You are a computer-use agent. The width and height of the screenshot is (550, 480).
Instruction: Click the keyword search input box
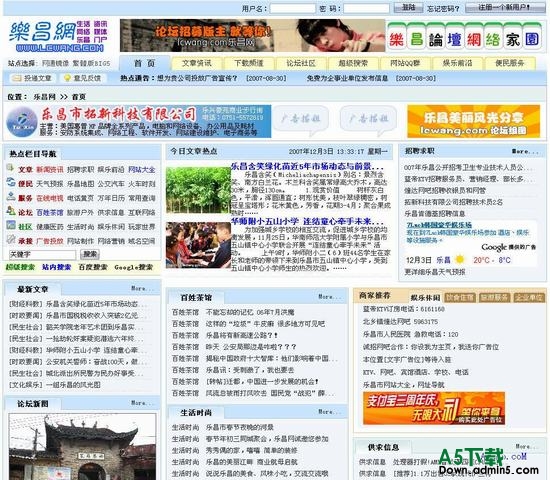pyautogui.click(x=42, y=254)
